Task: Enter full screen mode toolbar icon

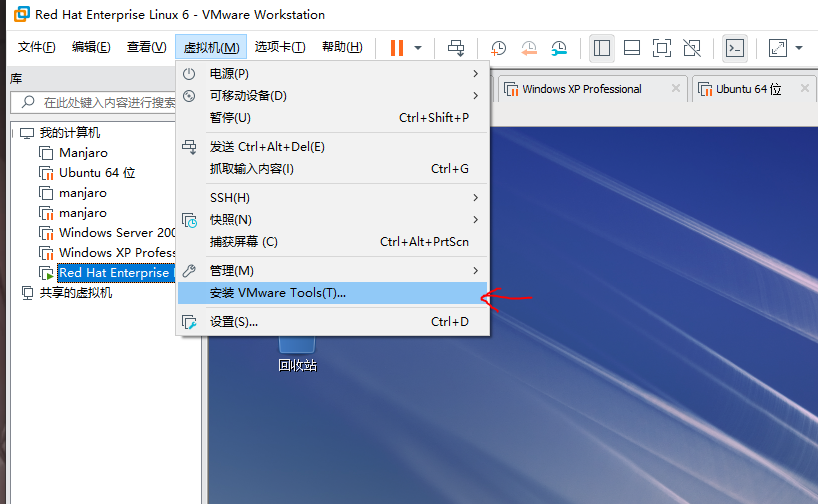Action: pyautogui.click(x=661, y=48)
